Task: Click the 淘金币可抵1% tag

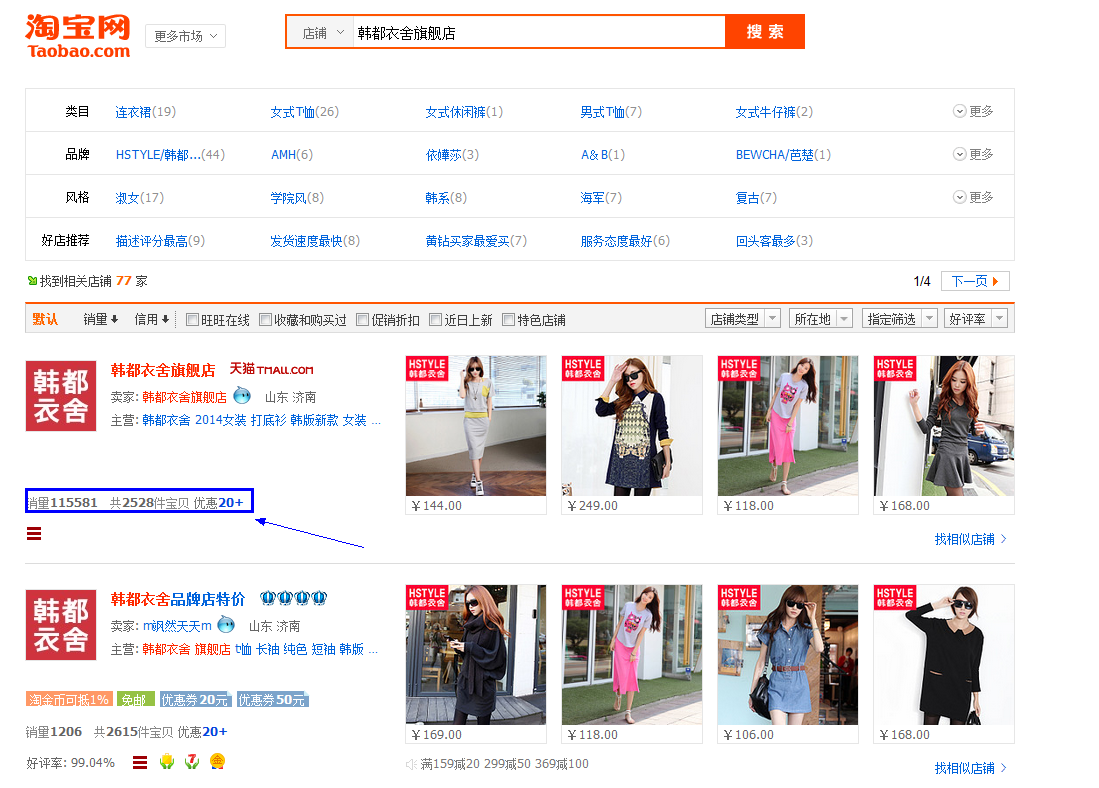Action: tap(69, 699)
